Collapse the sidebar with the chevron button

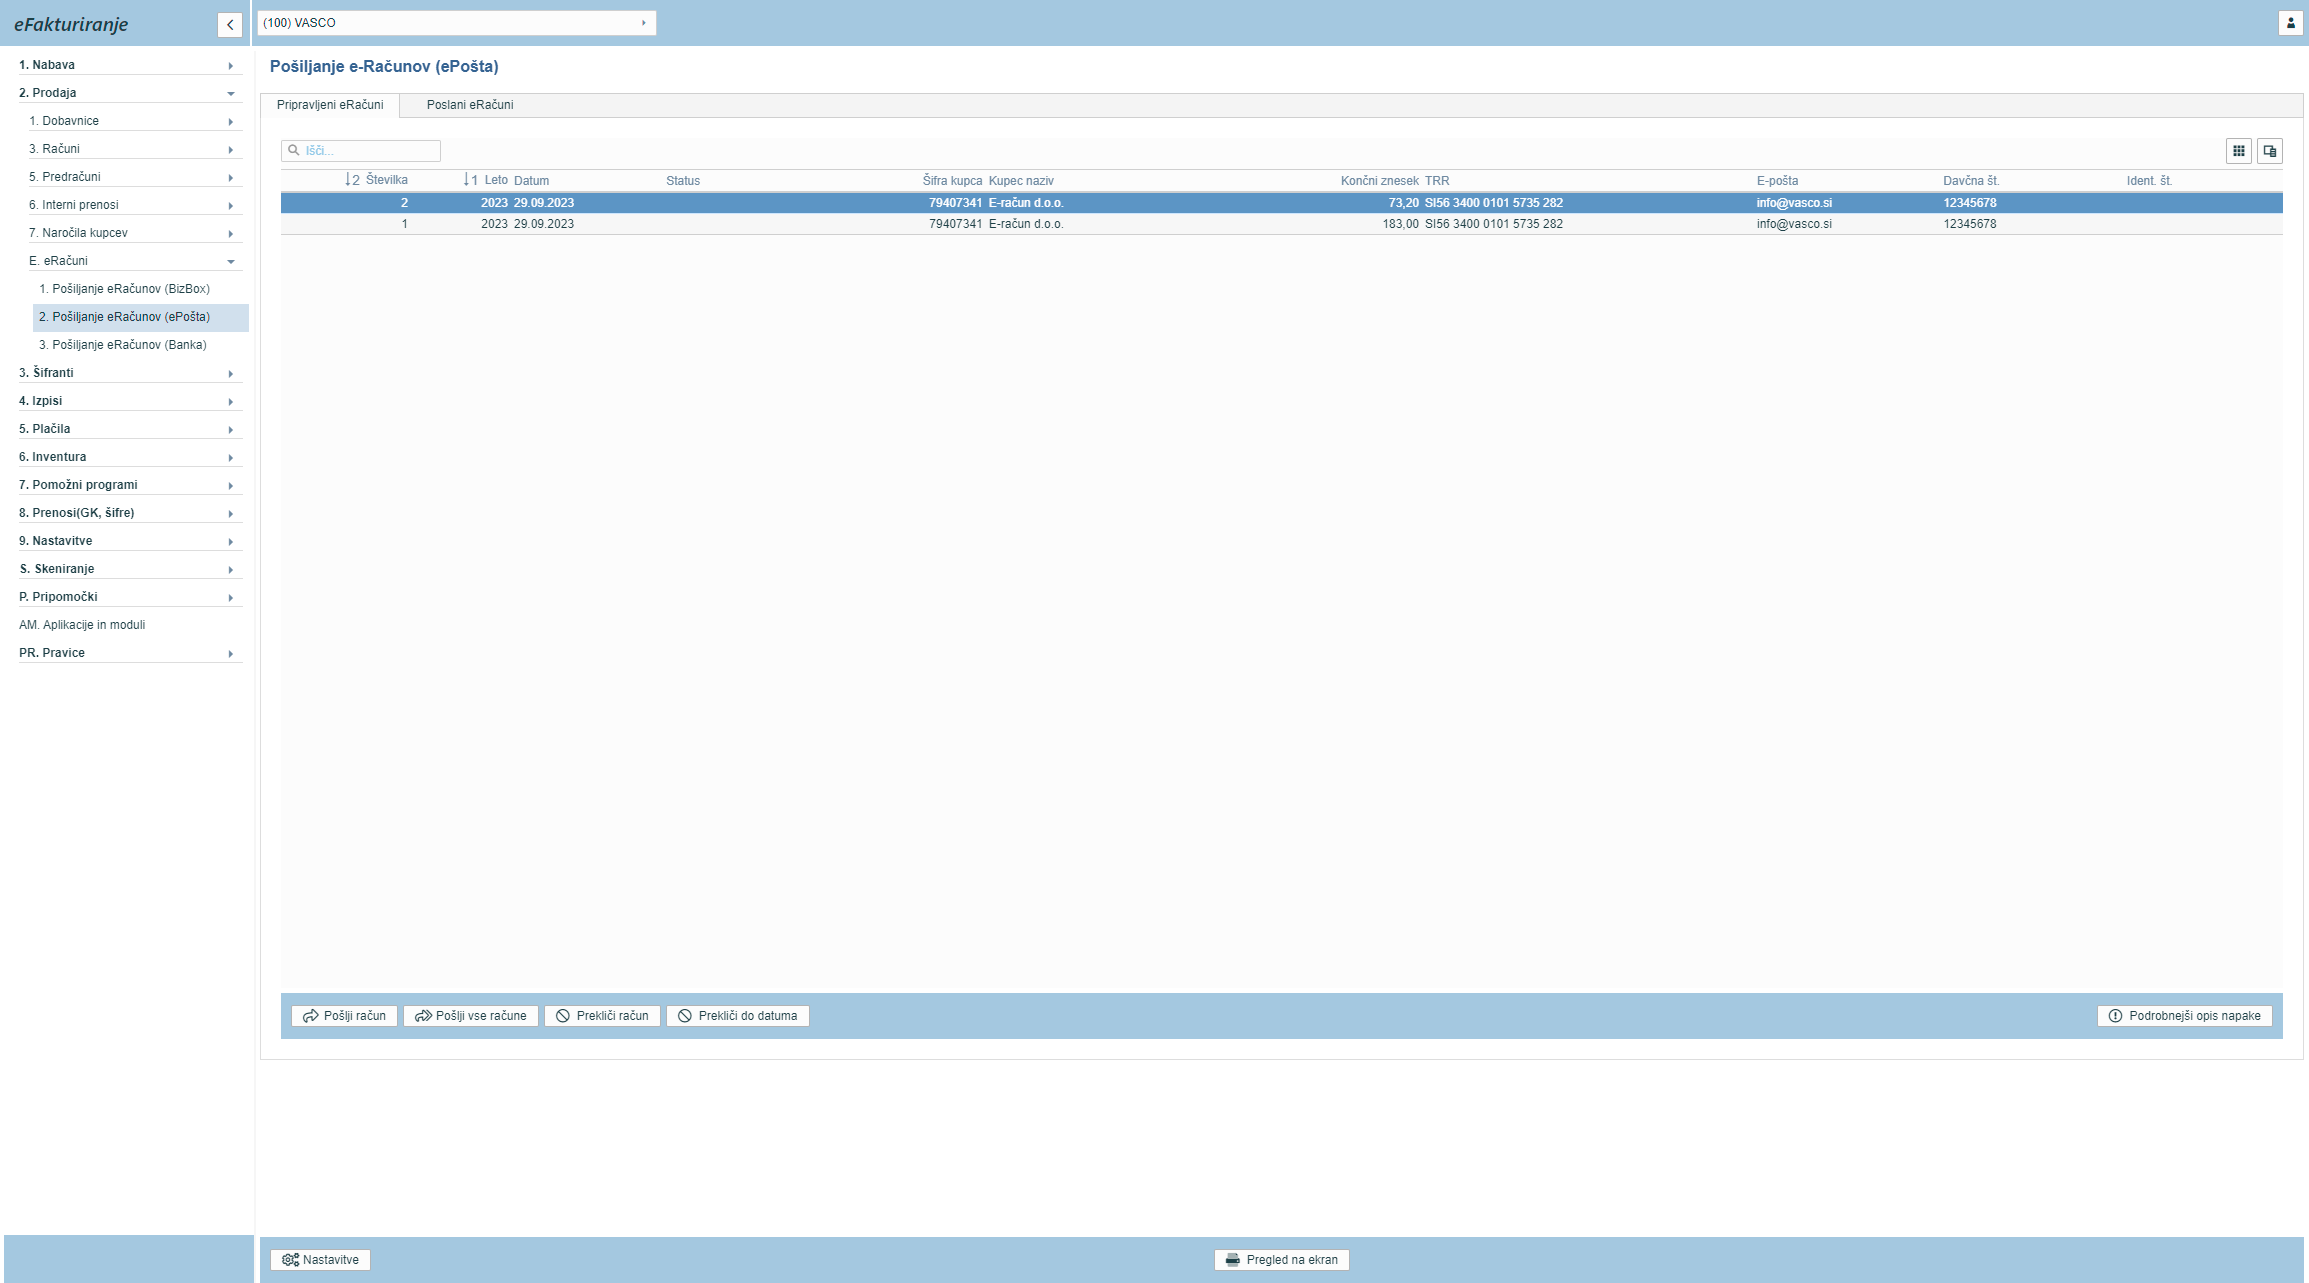click(230, 25)
